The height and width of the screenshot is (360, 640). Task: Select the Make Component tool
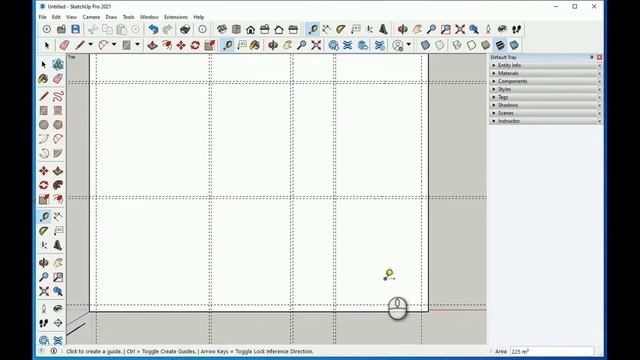(x=58, y=64)
